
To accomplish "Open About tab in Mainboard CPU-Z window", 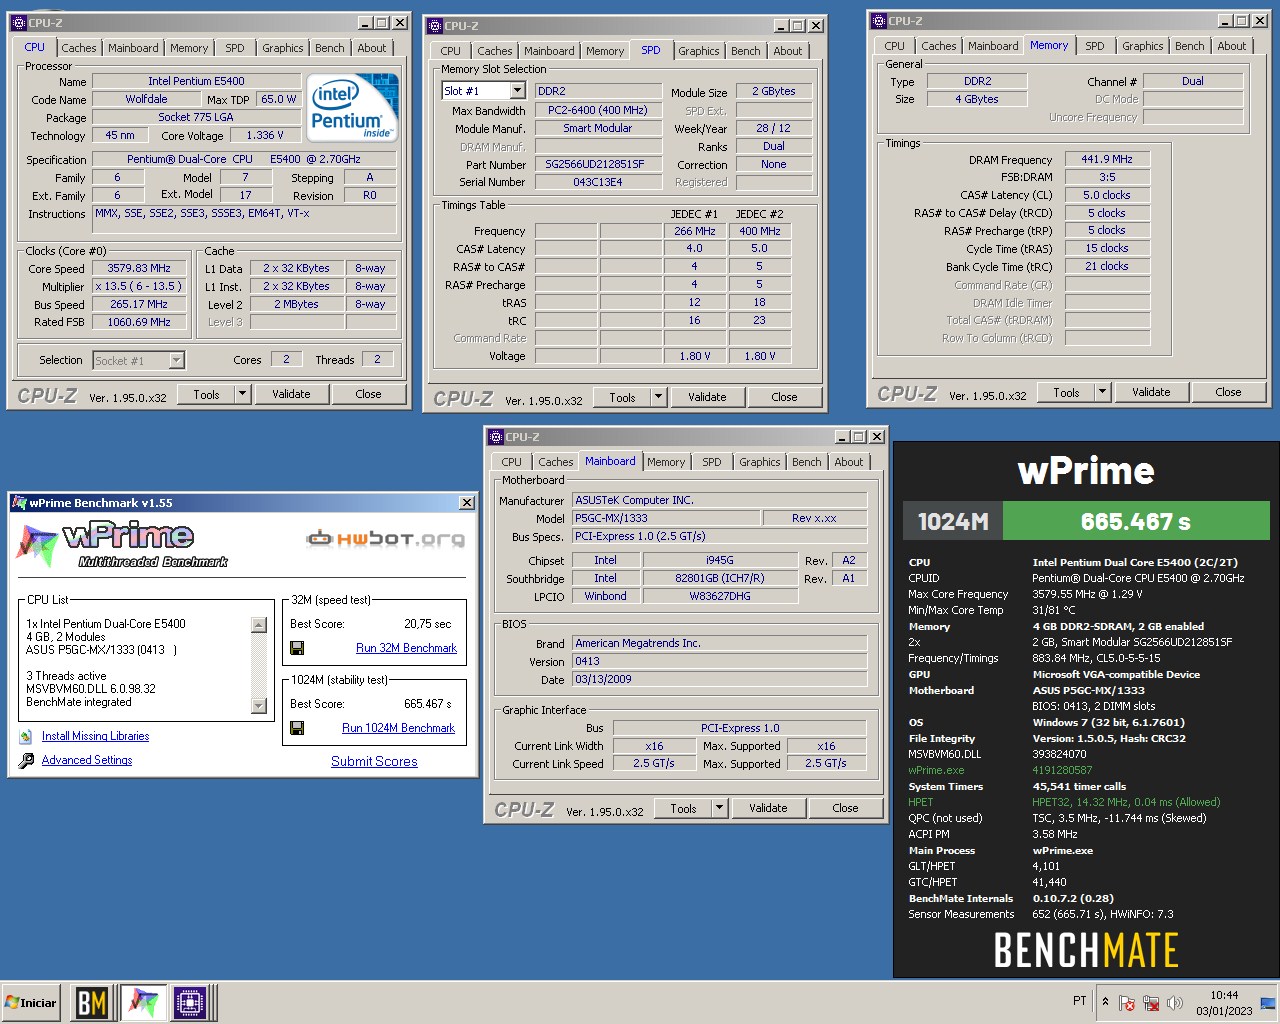I will [x=849, y=462].
